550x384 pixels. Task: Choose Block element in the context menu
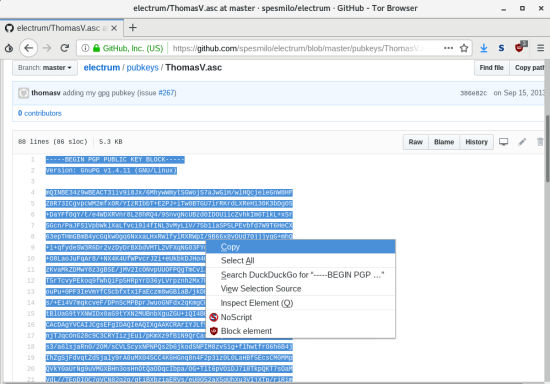[x=301, y=331]
